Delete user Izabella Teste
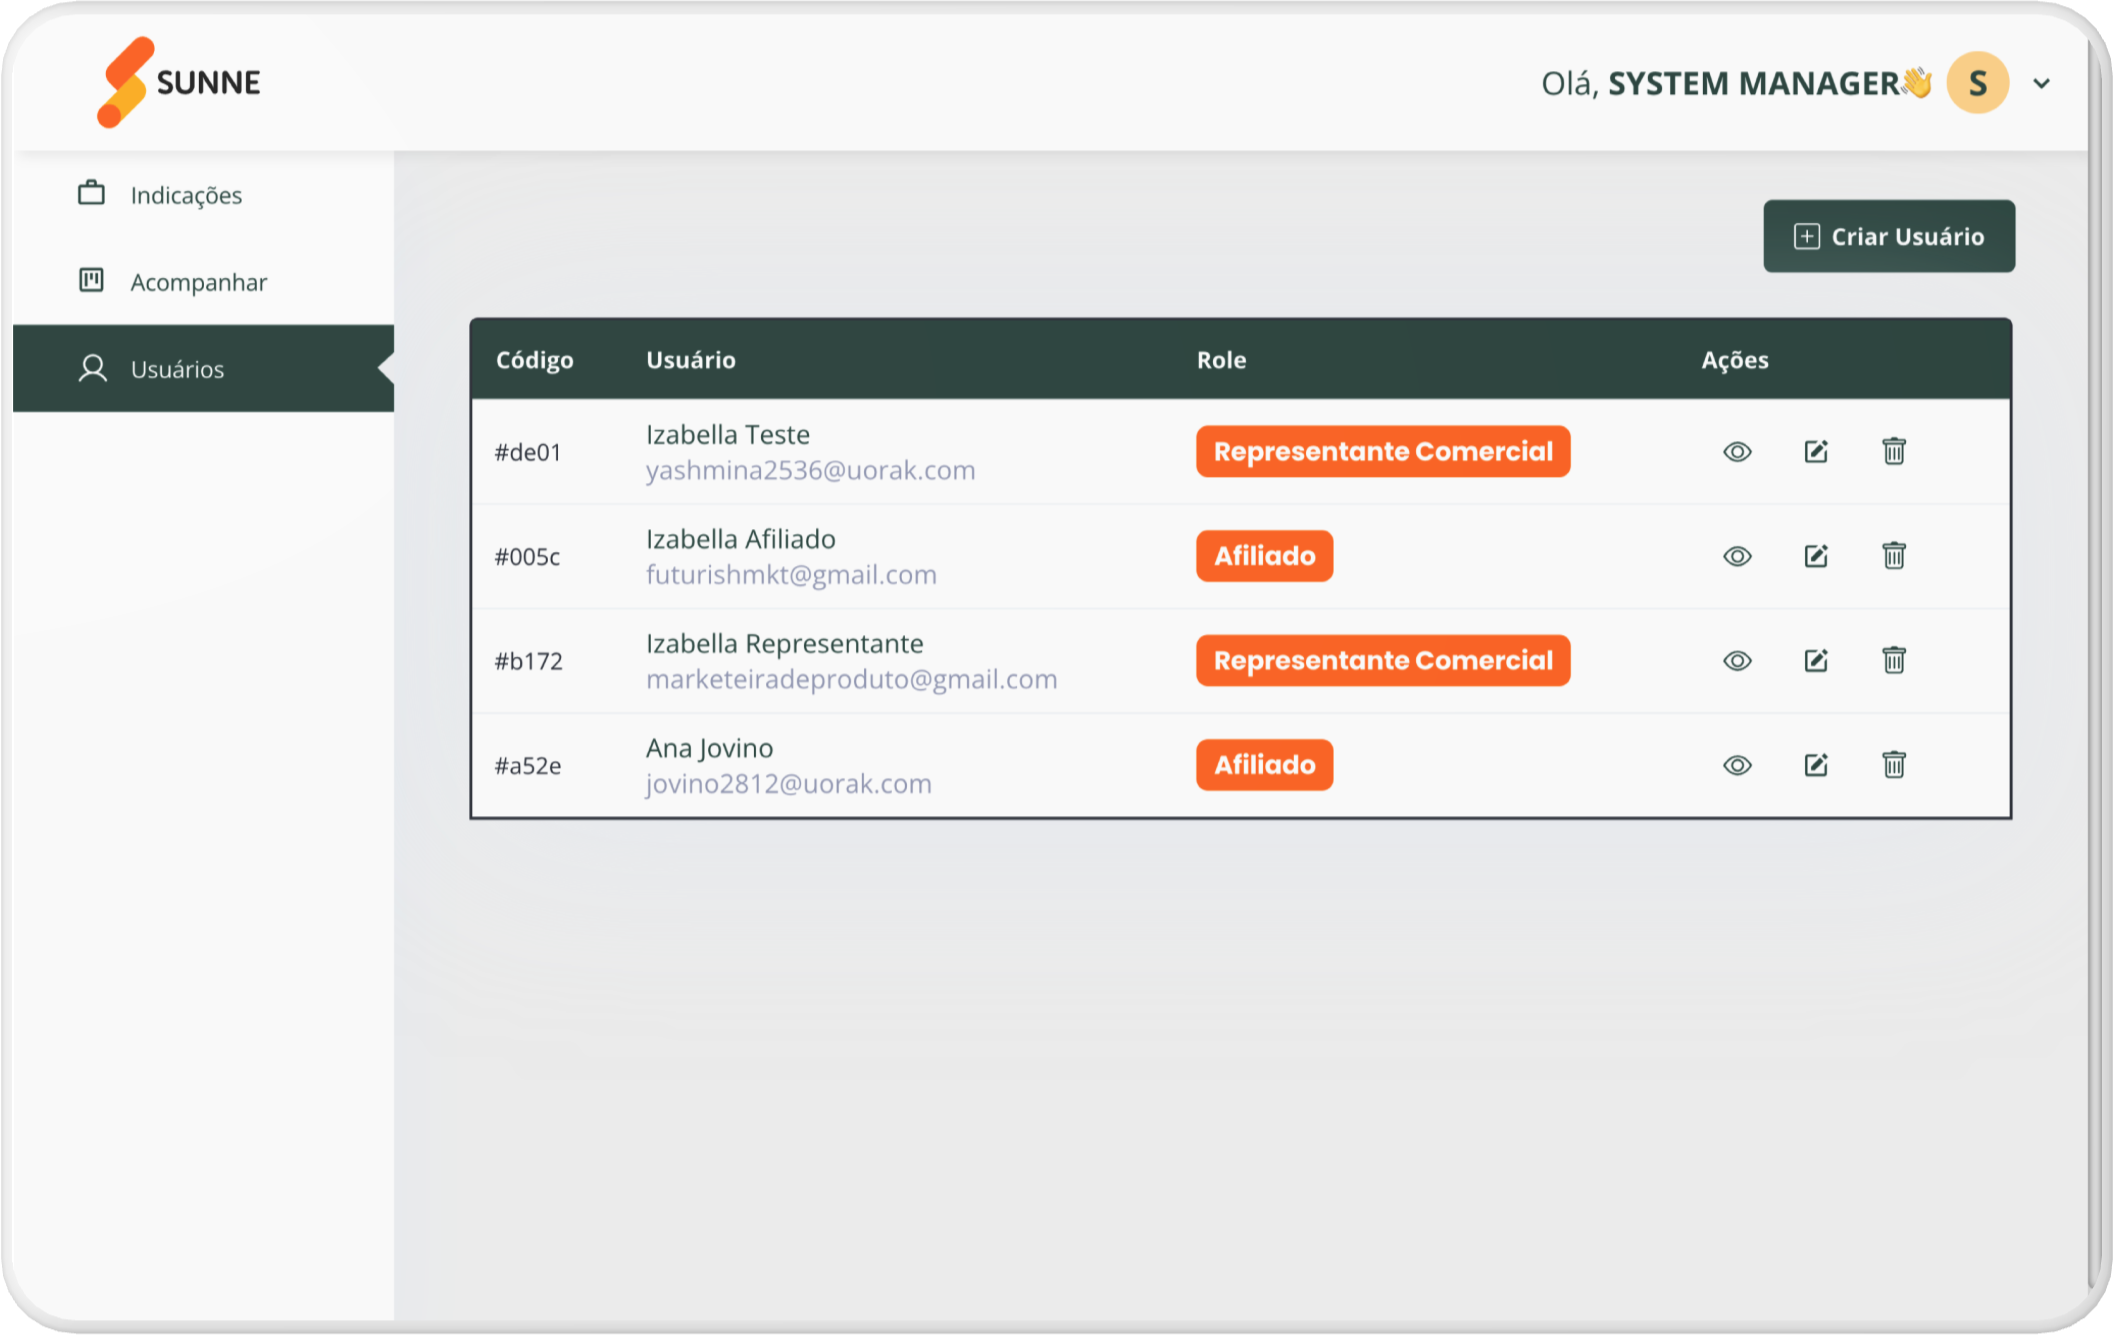2113x1335 pixels. pos(1894,451)
